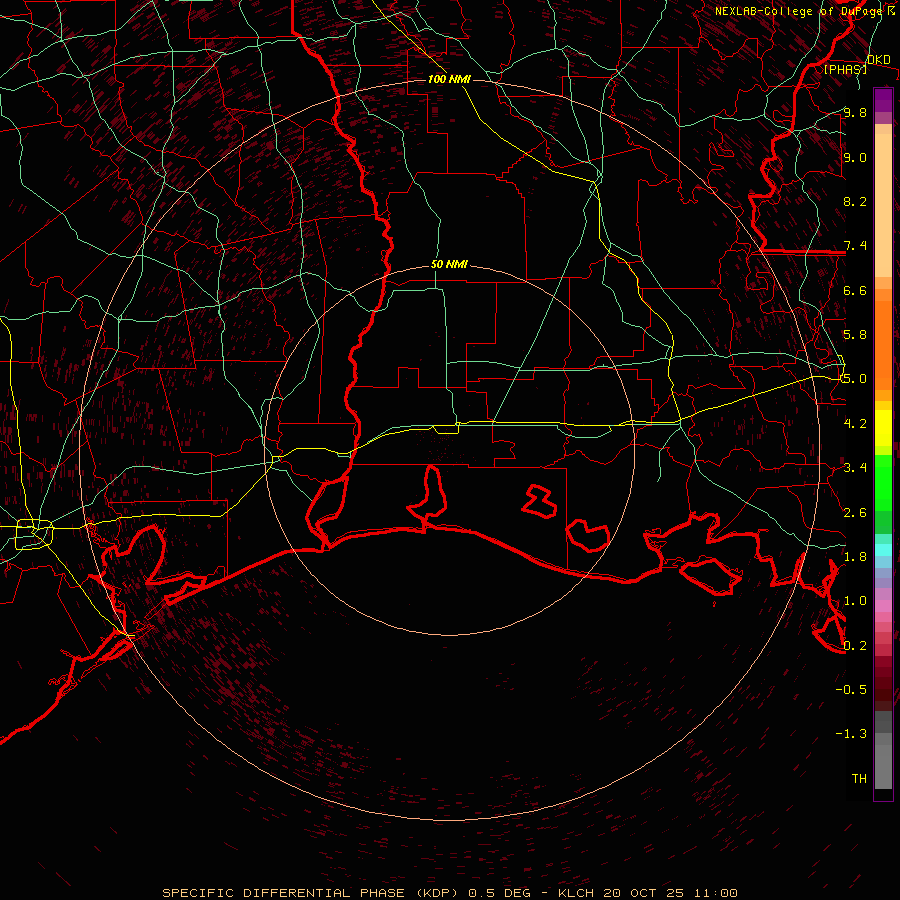Click the 5.0 value on color scale

(x=855, y=379)
